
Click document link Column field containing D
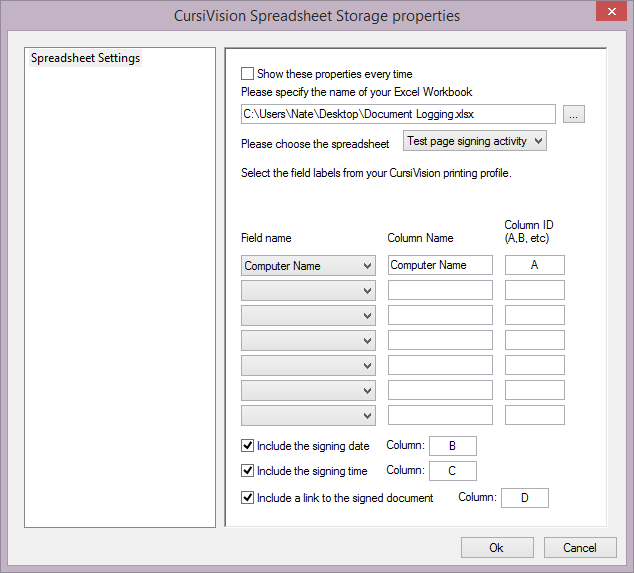pyautogui.click(x=524, y=497)
